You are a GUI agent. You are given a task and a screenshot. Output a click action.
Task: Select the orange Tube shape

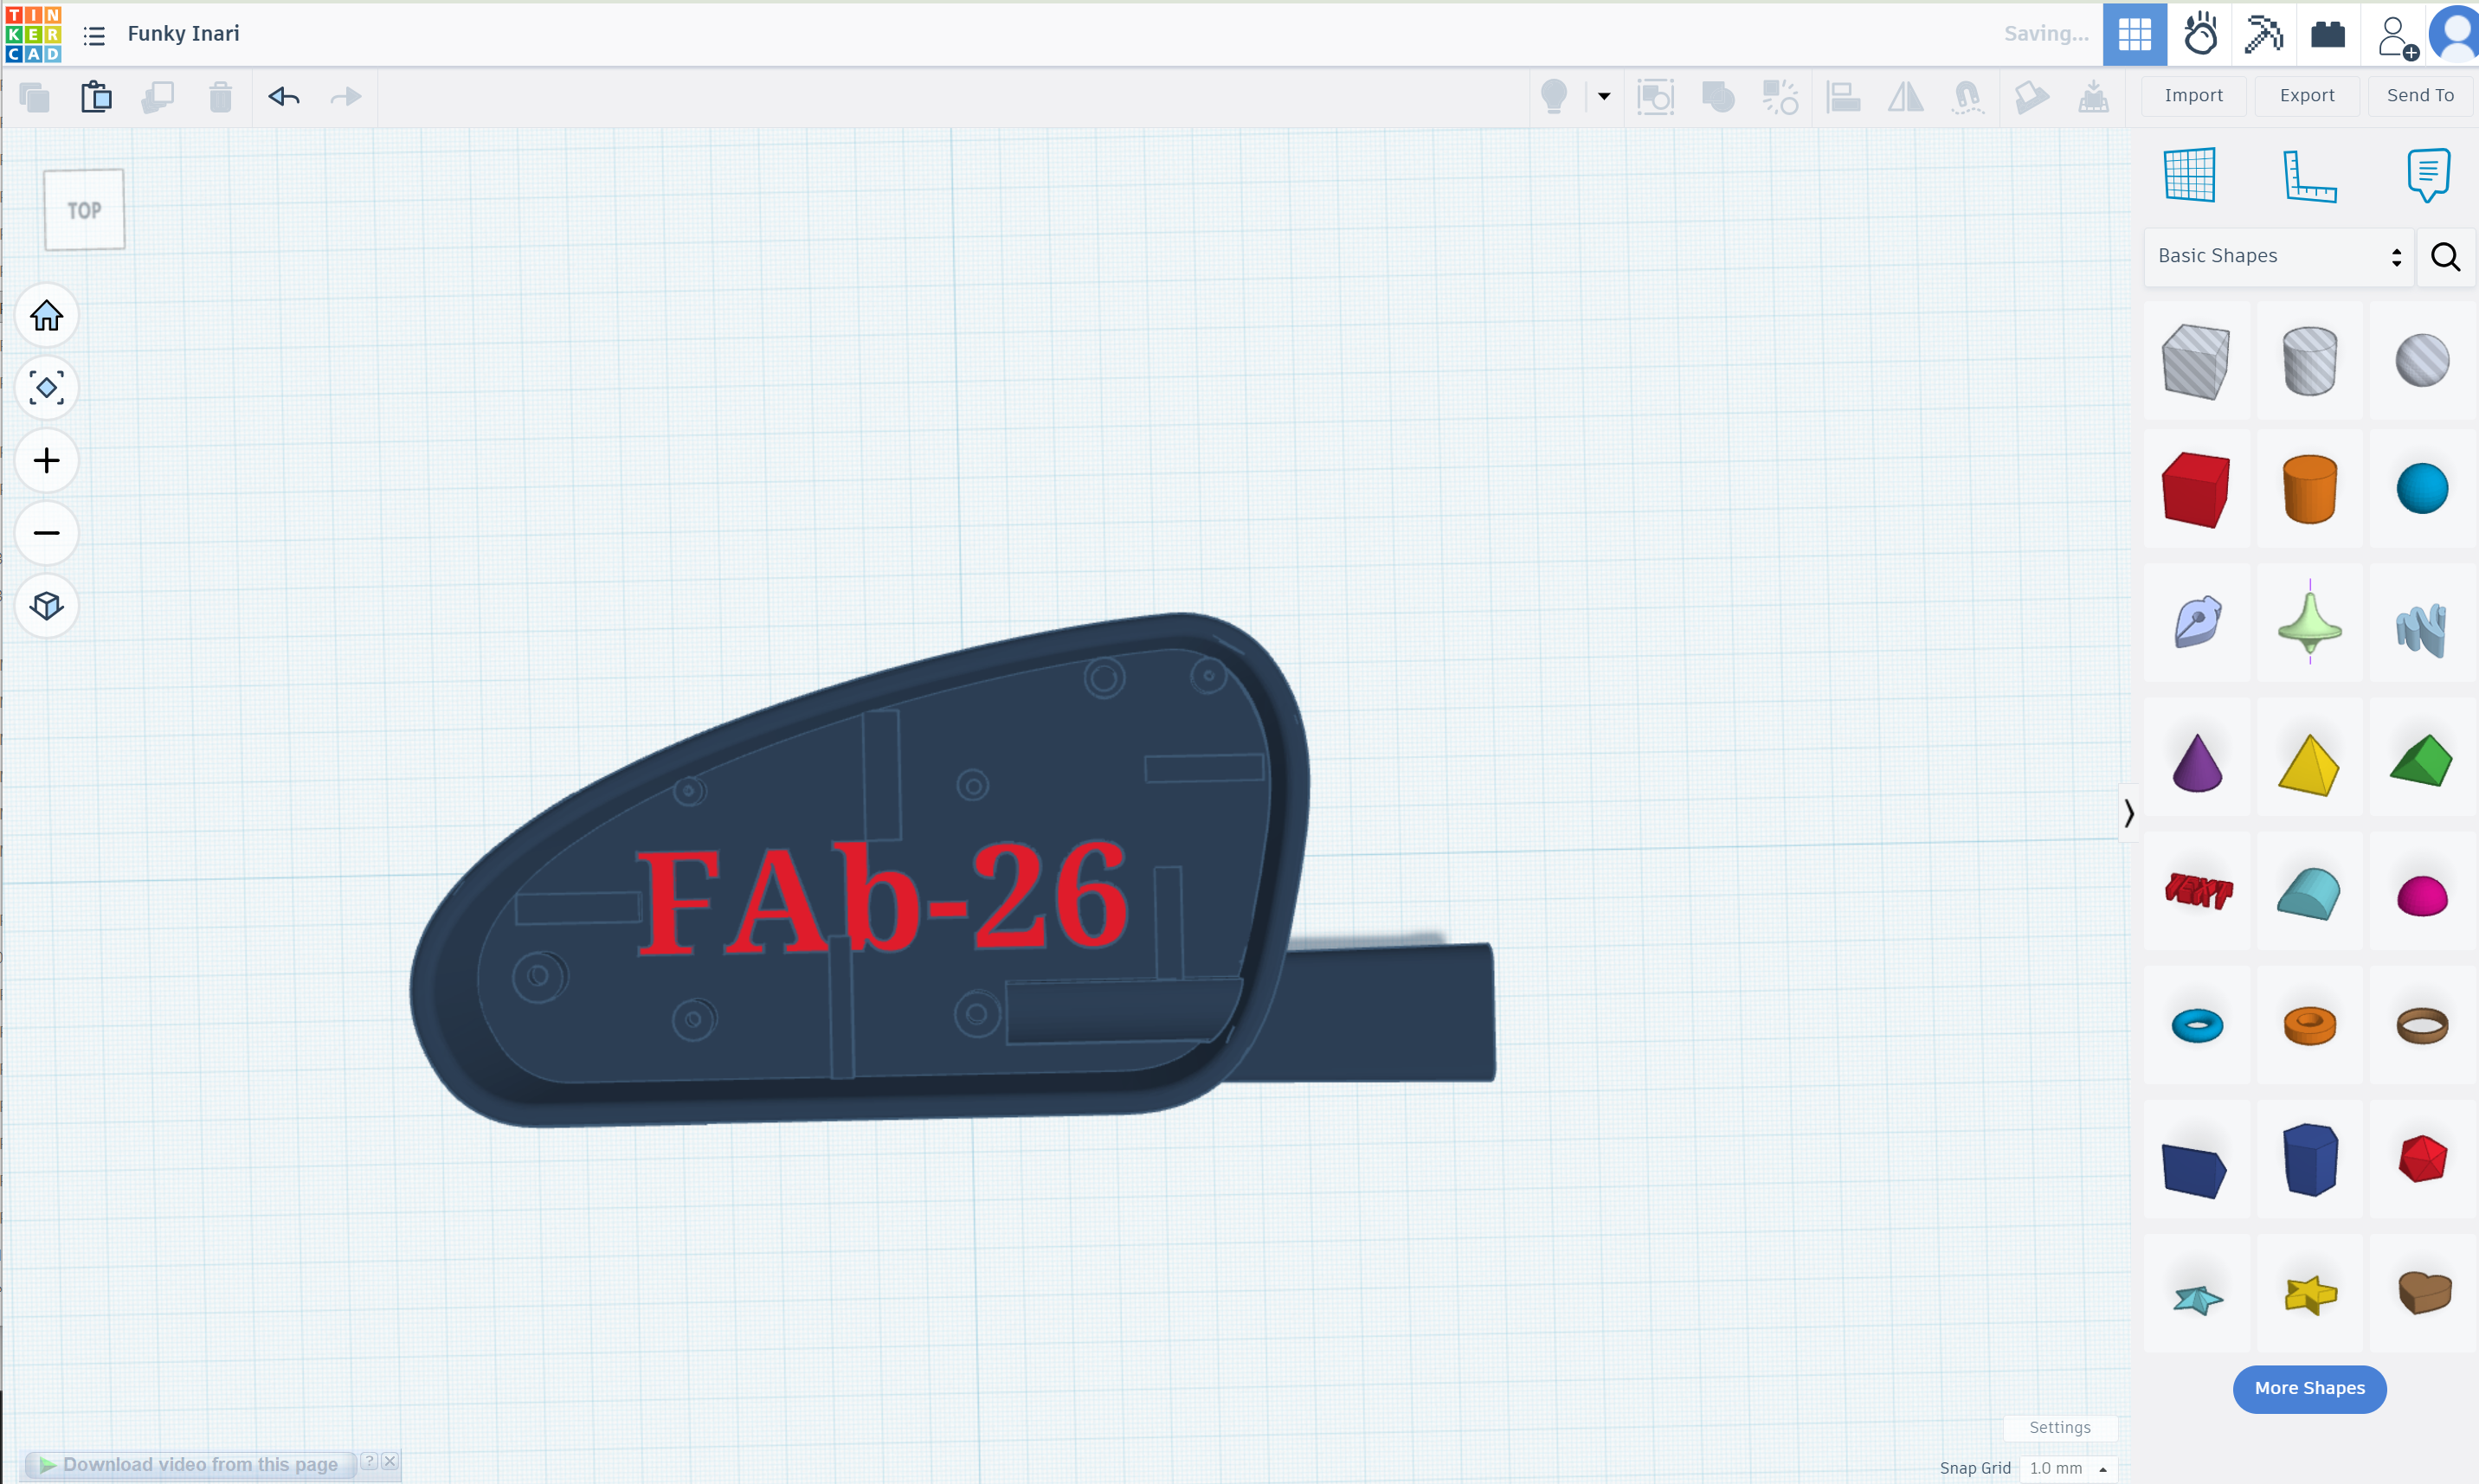(2310, 1026)
